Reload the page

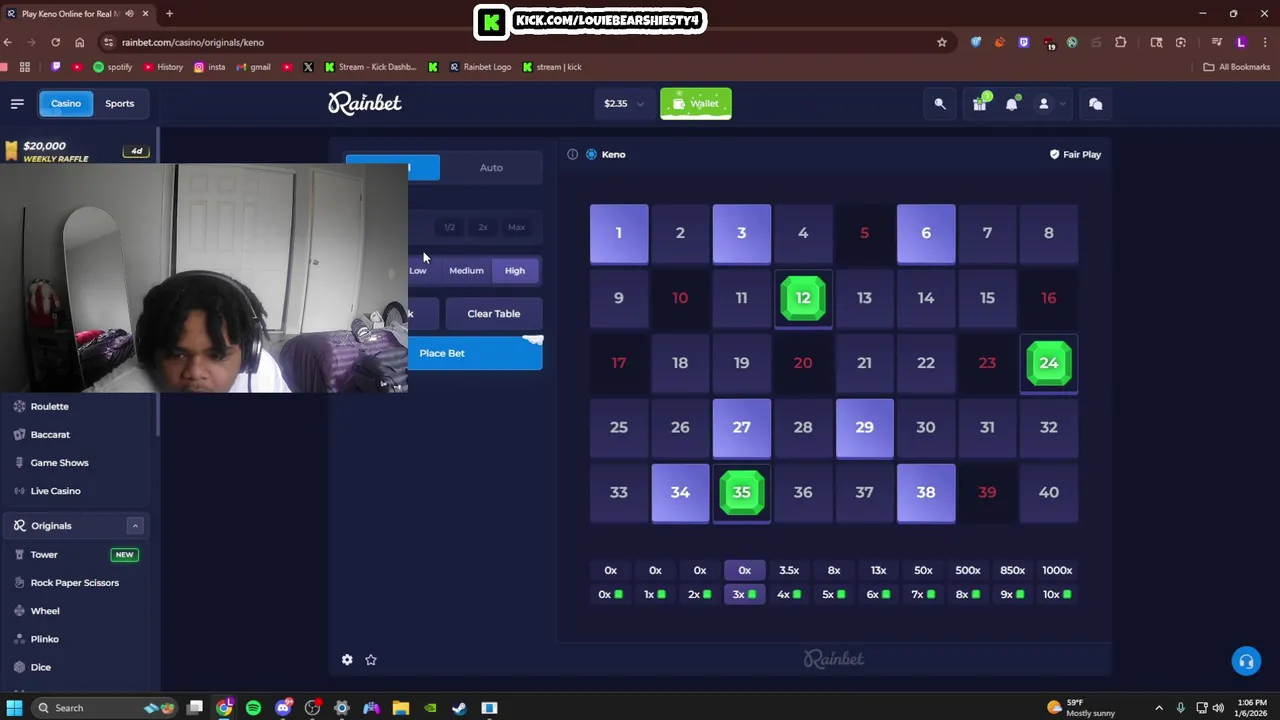pos(55,42)
